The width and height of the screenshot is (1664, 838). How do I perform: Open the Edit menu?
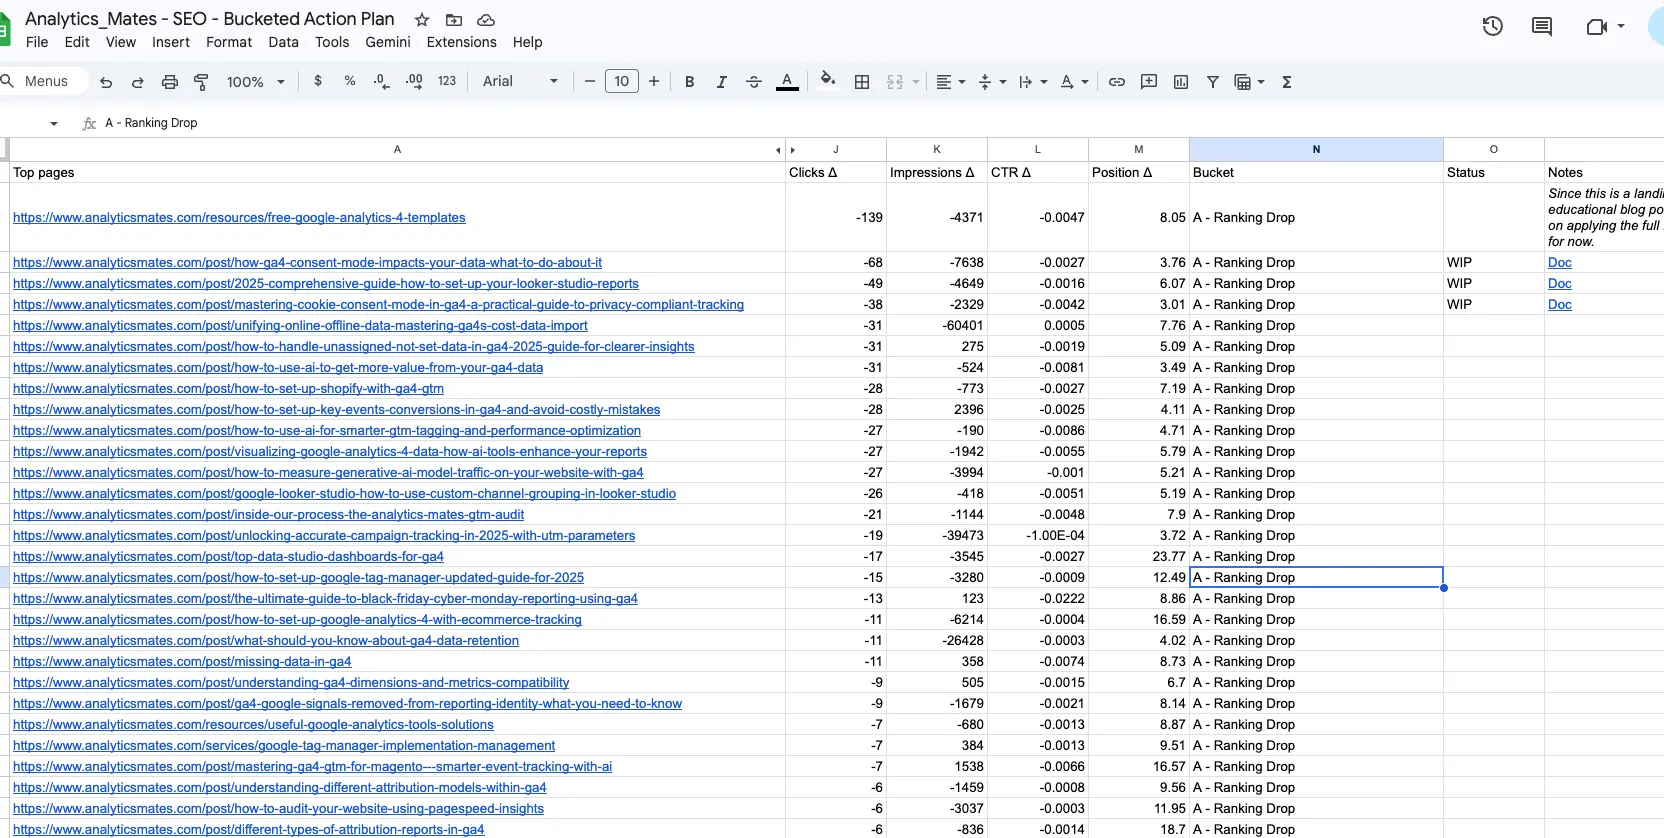point(77,42)
